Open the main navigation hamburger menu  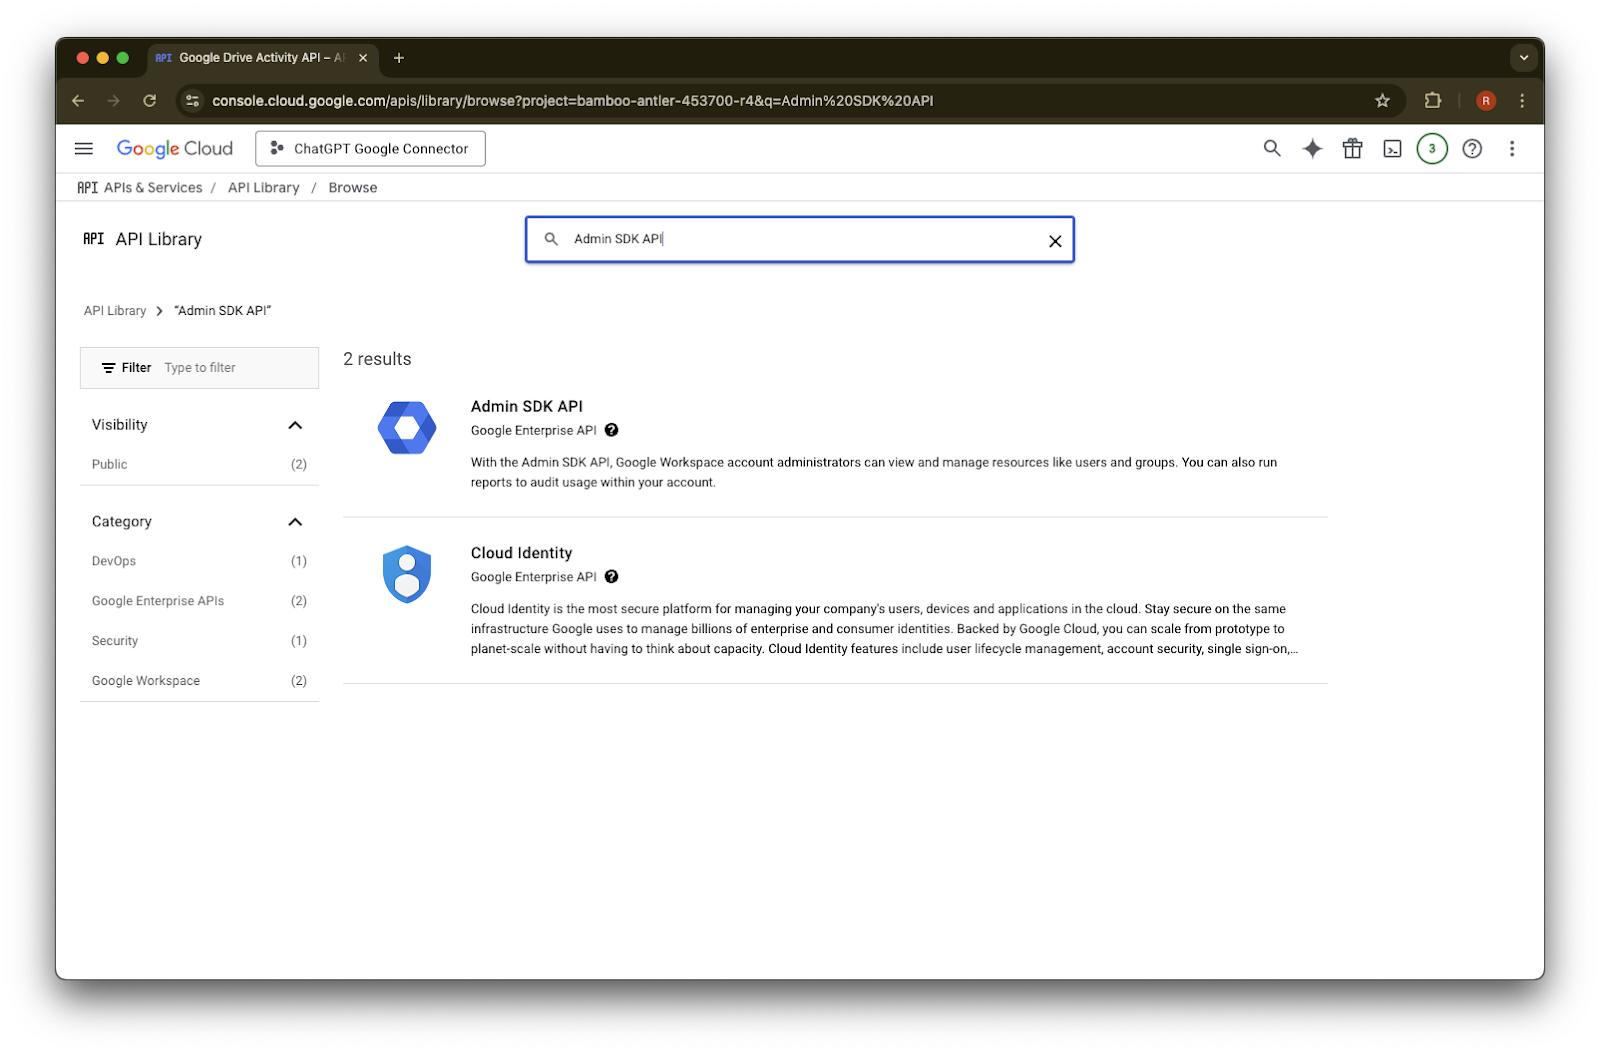(x=84, y=149)
